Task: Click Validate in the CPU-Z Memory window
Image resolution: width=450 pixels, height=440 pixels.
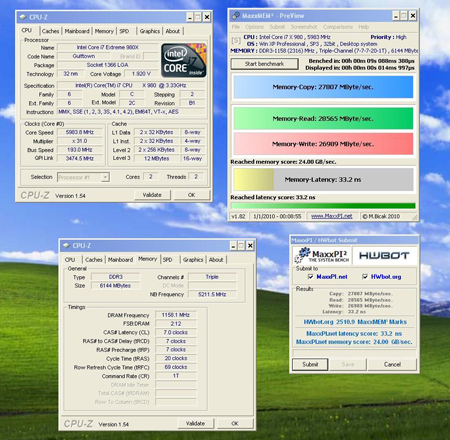Action: coord(195,424)
